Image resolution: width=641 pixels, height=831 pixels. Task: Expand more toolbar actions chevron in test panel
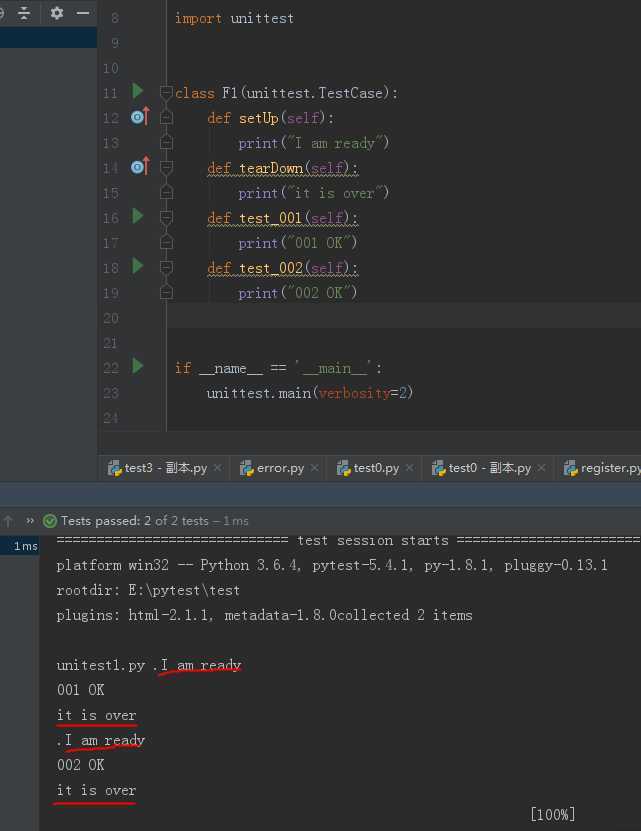pyautogui.click(x=30, y=521)
